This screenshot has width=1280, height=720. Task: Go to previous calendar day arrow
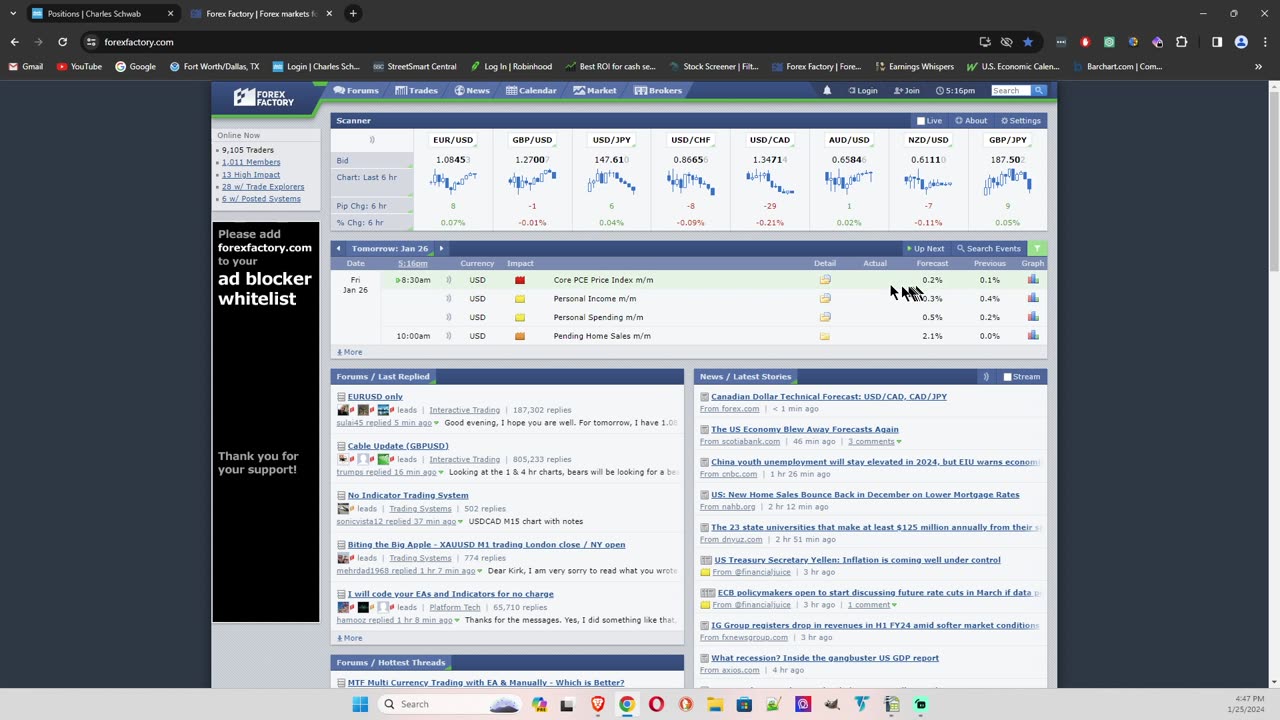pyautogui.click(x=339, y=248)
